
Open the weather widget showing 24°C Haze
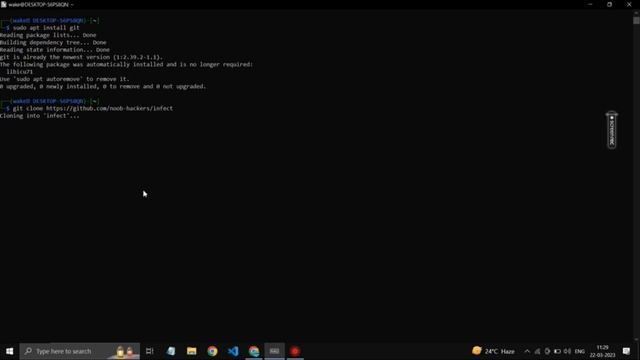tap(493, 351)
